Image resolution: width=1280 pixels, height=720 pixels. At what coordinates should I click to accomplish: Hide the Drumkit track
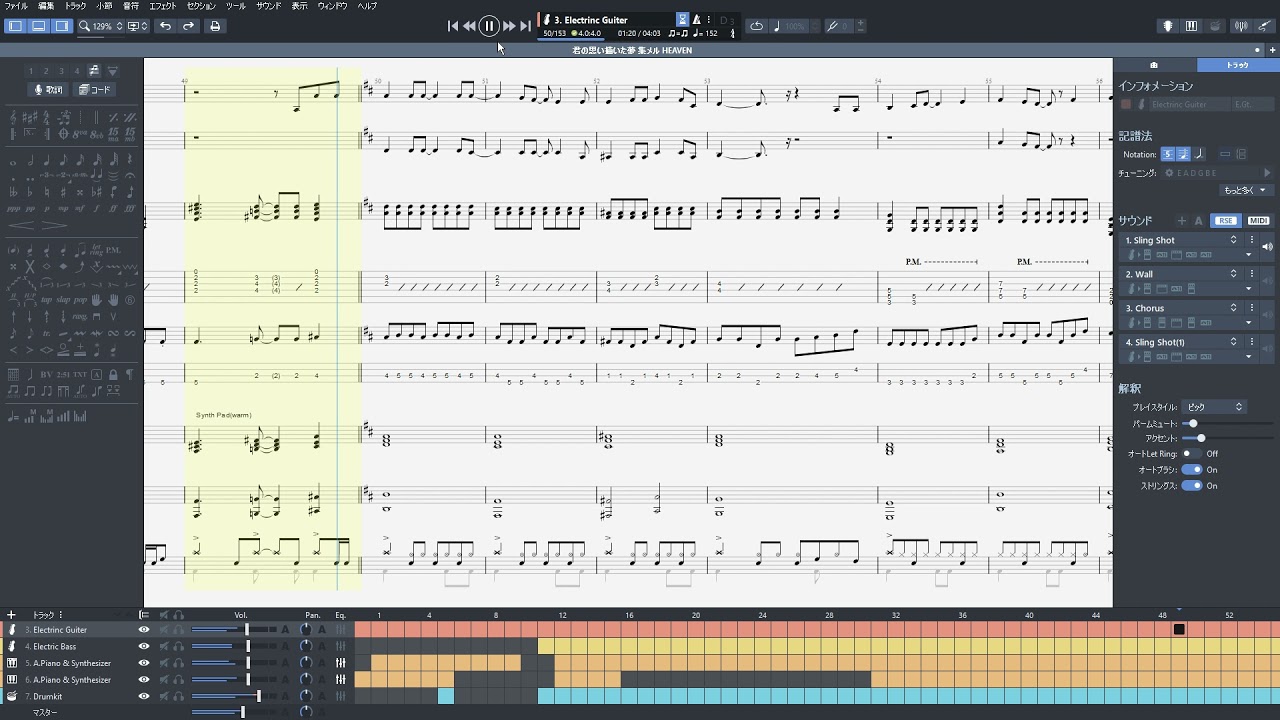[144, 696]
